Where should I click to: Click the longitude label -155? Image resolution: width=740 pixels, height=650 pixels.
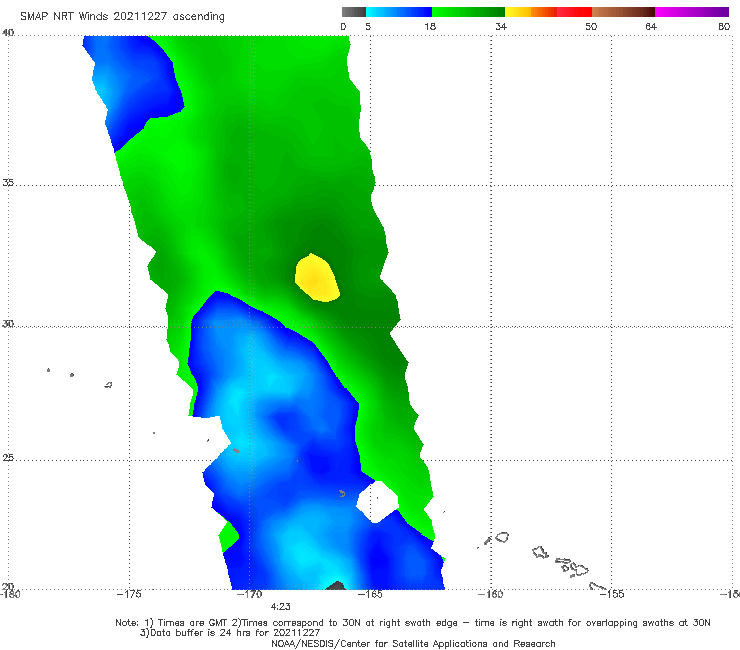pos(612,594)
